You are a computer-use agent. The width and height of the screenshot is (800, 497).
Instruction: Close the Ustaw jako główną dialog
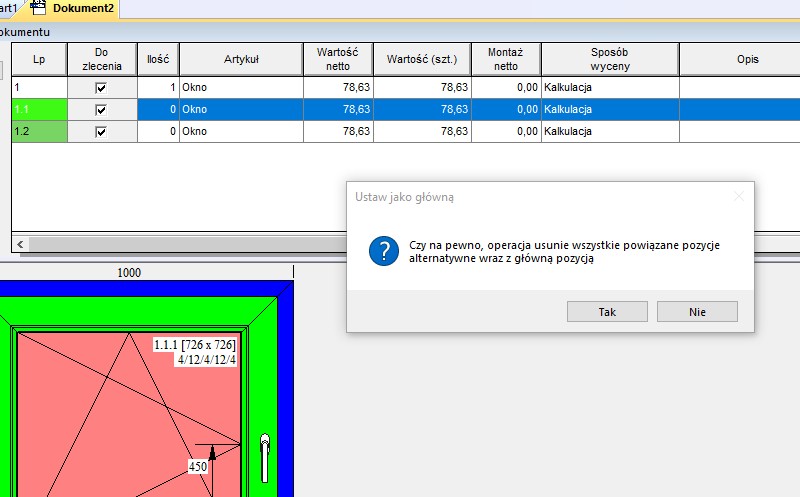739,196
